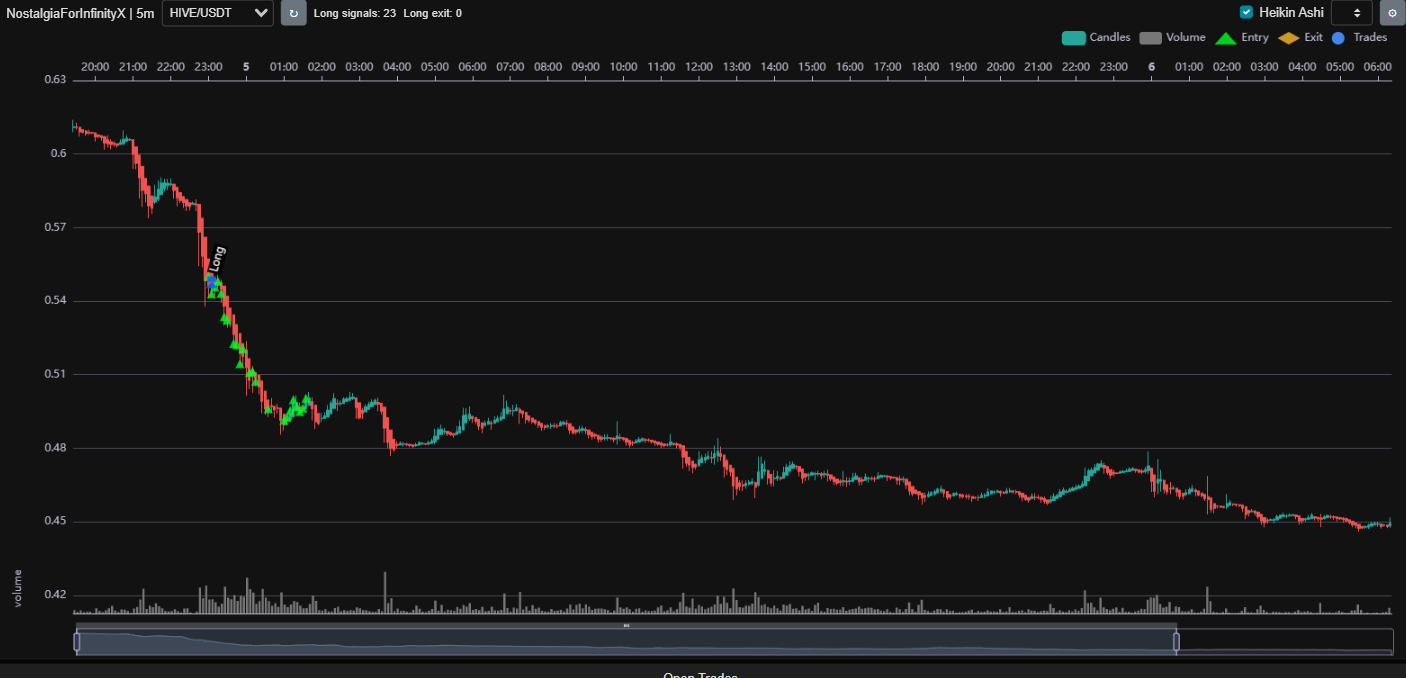Click the 0.45 price axis label

coord(54,521)
